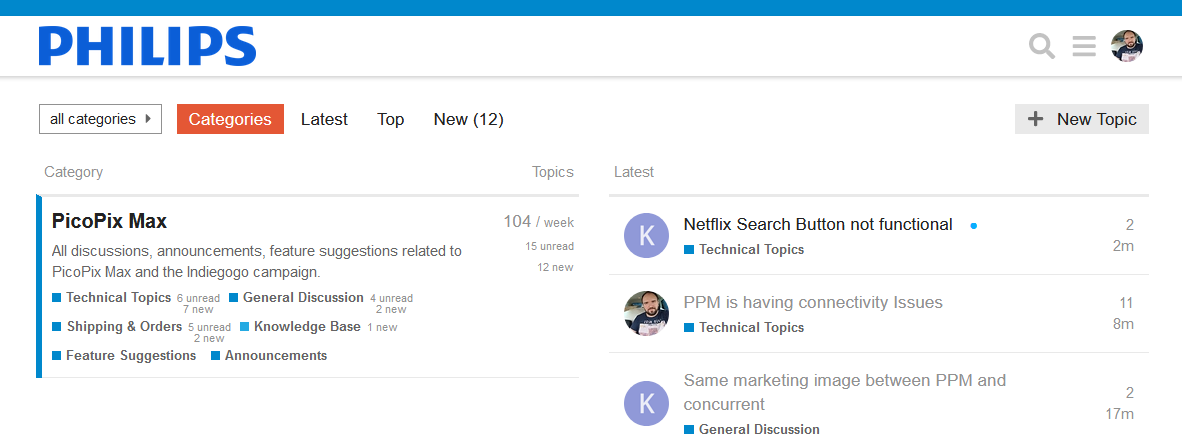Click the 15 unread count for PicoPix Max
The height and width of the screenshot is (447, 1182).
(x=550, y=246)
